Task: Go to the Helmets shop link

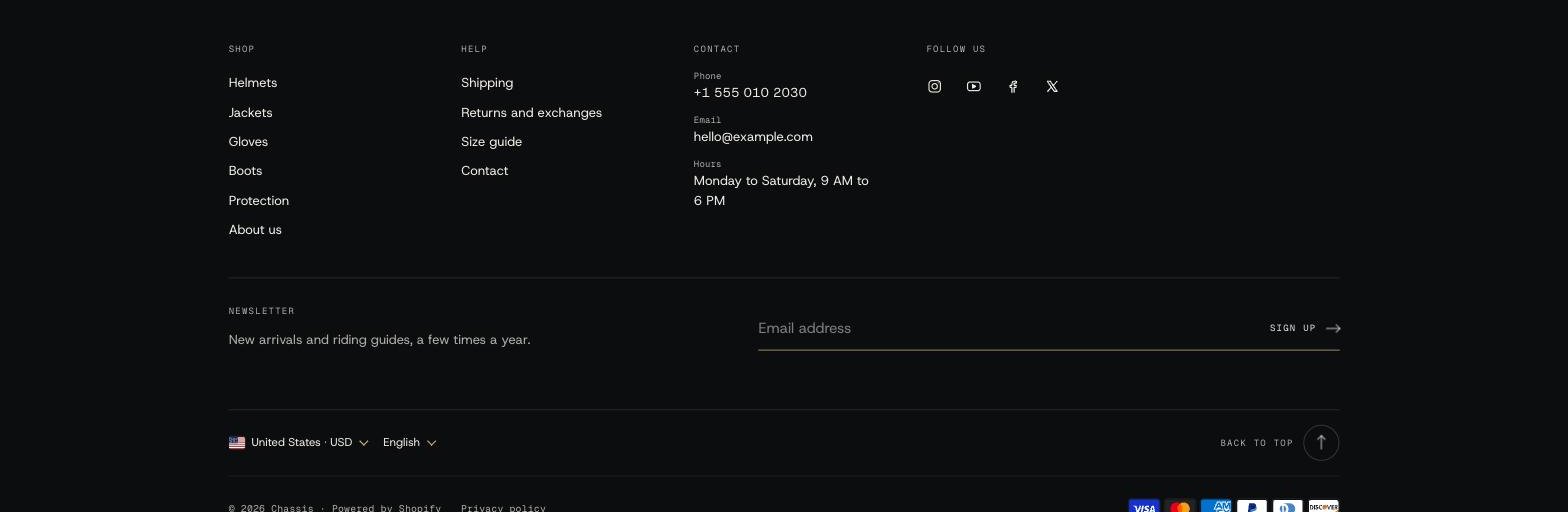Action: pyautogui.click(x=253, y=83)
